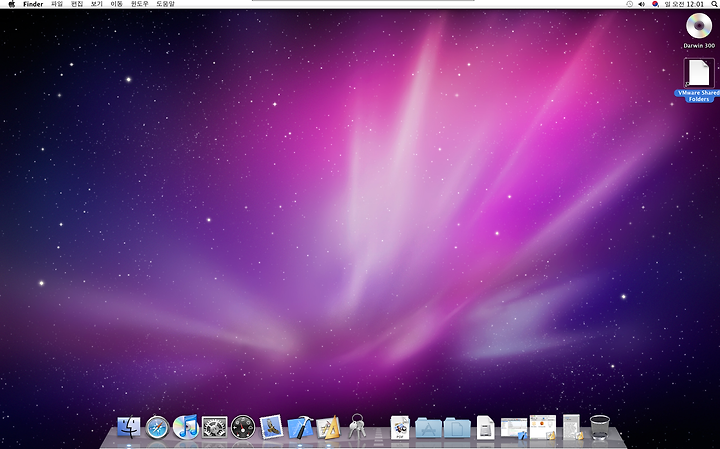Restore the minimized window with orange icons
720x449 pixels.
click(x=543, y=427)
